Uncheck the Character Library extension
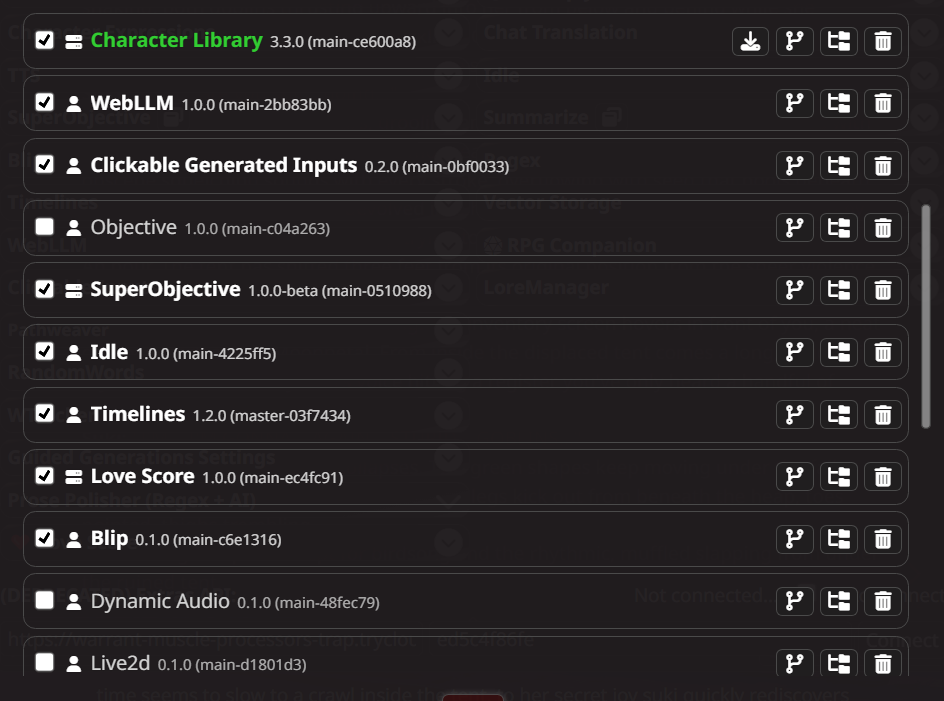 (44, 40)
